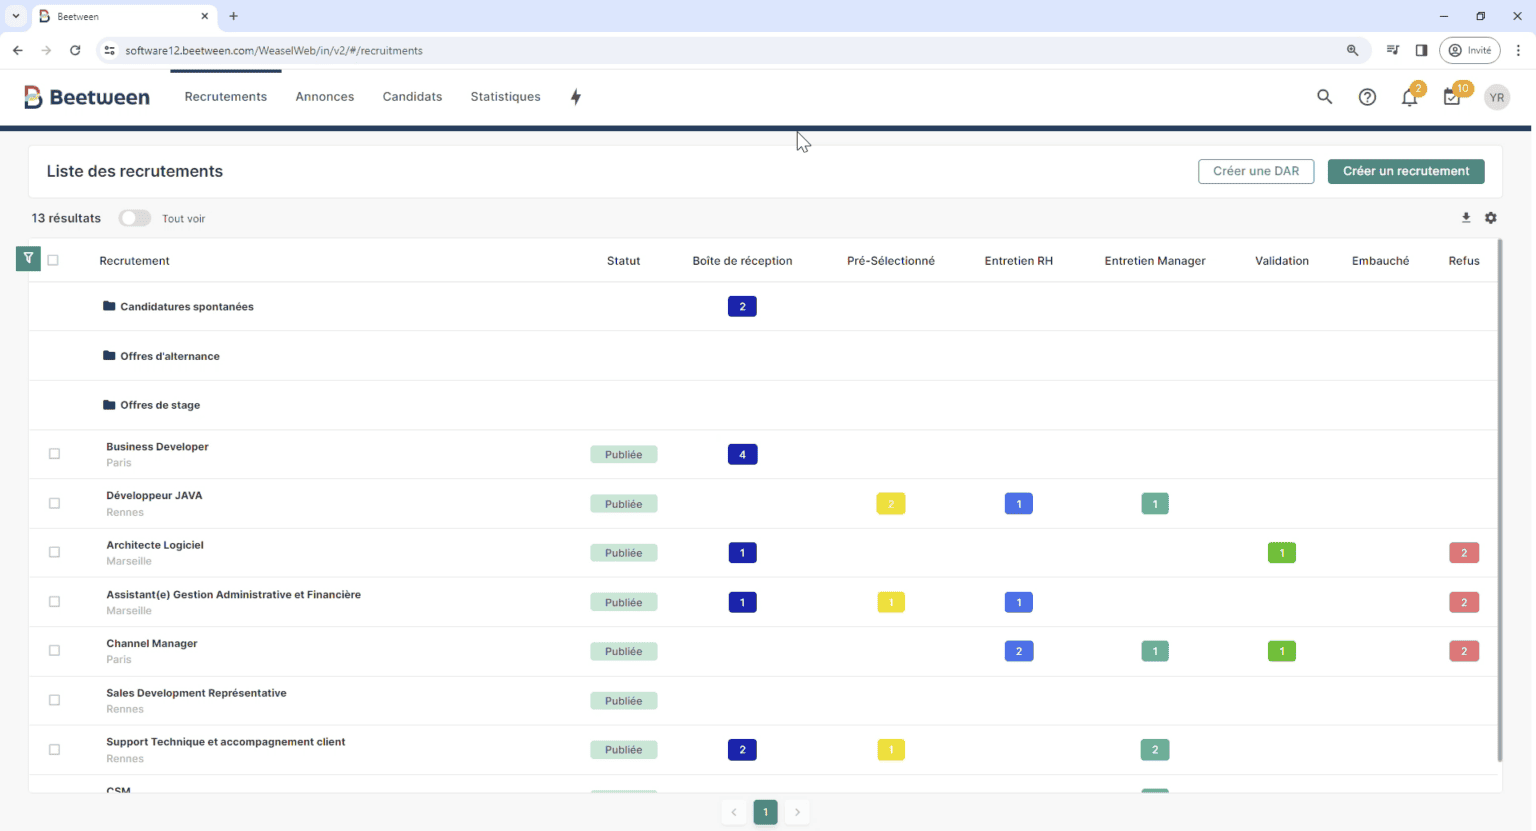
Task: Open the help question mark icon
Action: coord(1367,97)
